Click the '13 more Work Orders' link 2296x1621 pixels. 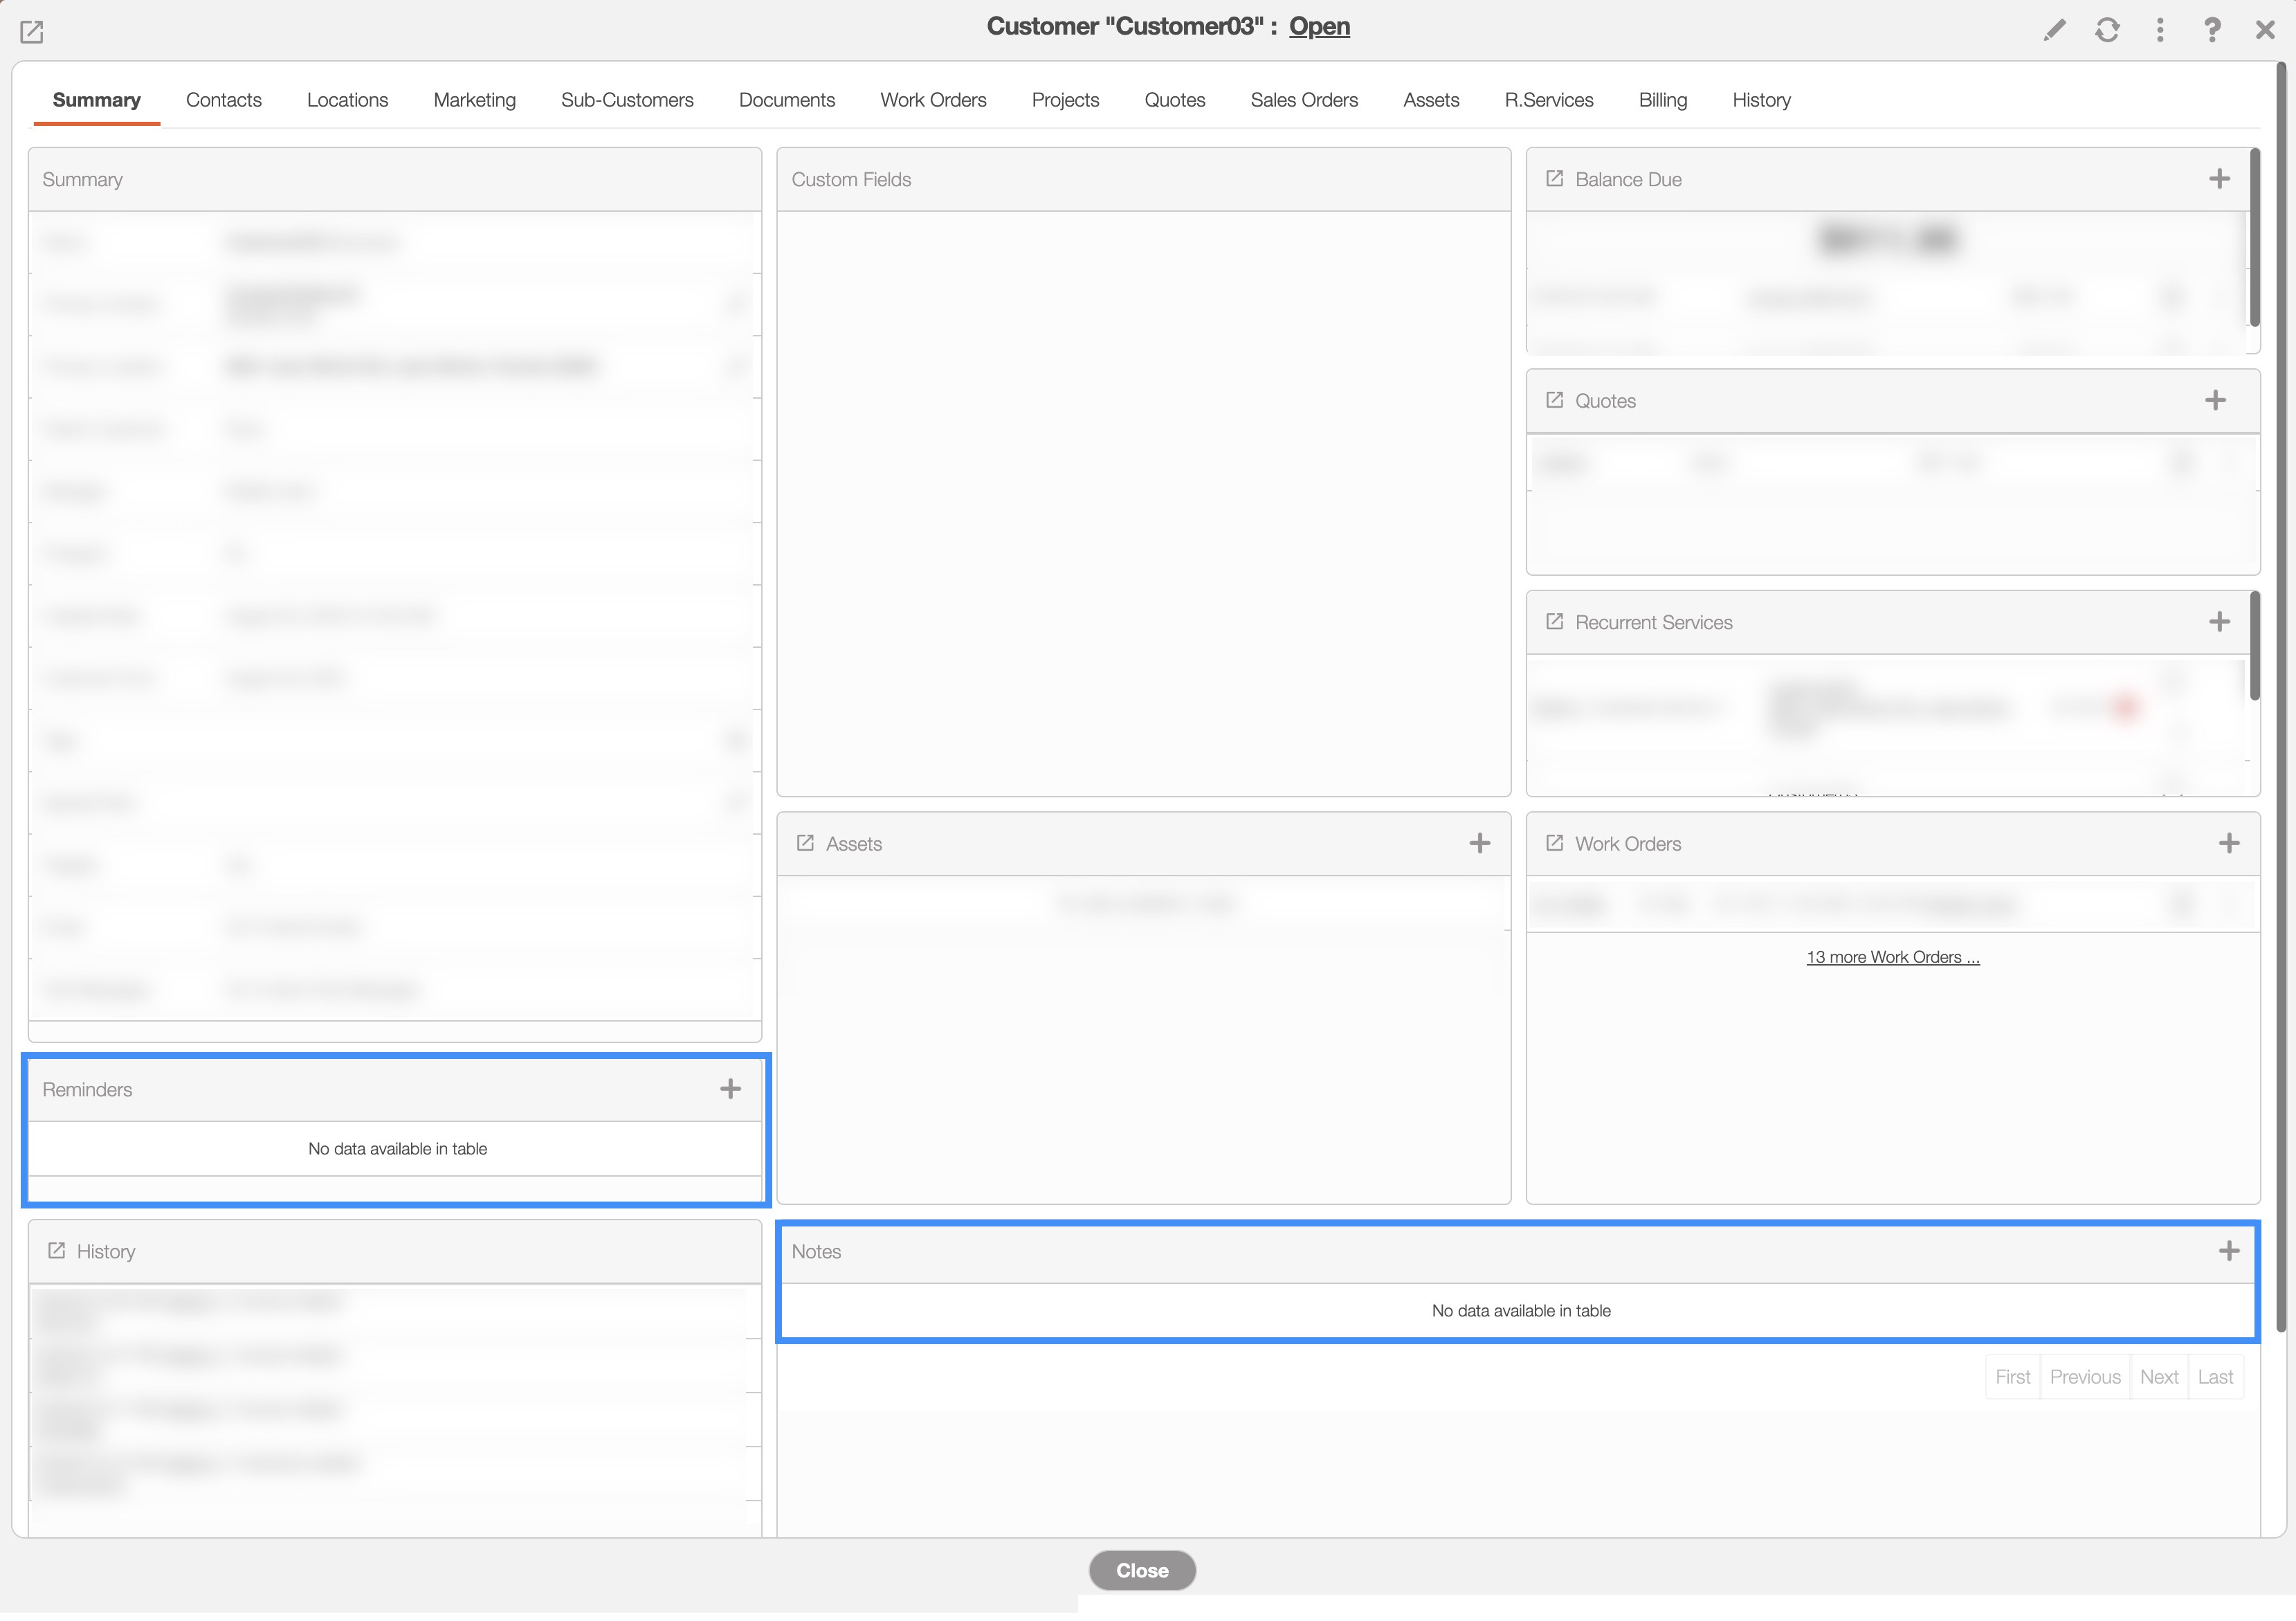coord(1893,957)
